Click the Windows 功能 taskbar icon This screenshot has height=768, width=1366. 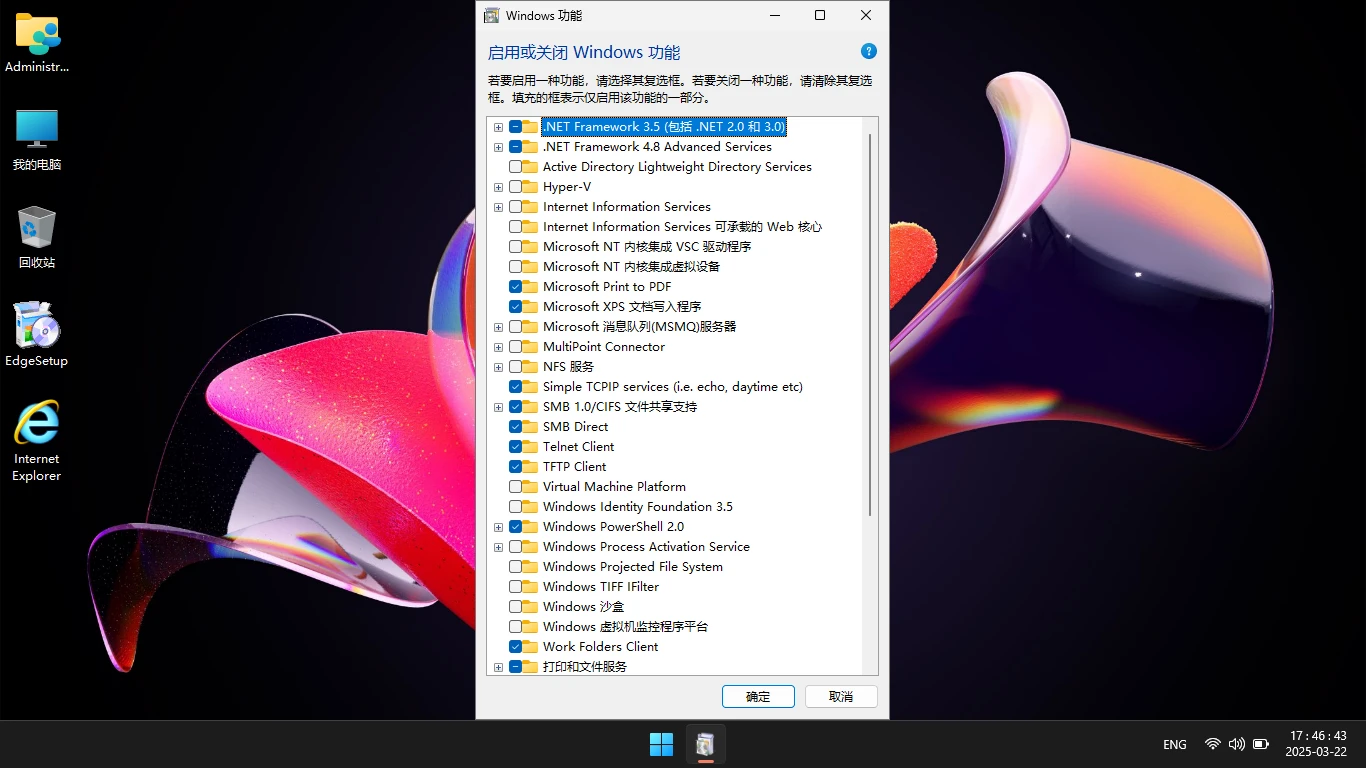(706, 744)
